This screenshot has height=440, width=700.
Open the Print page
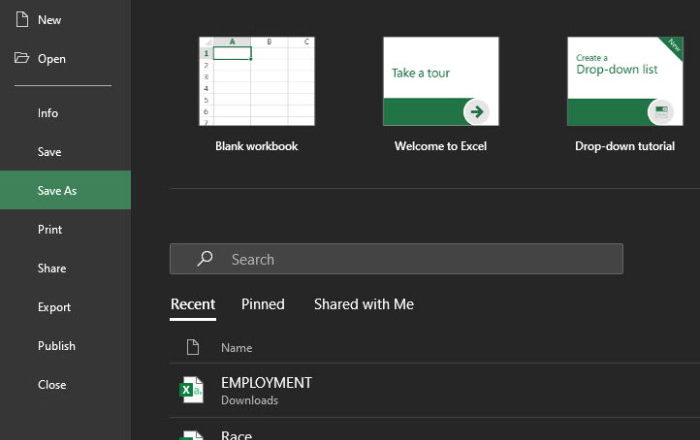point(50,229)
